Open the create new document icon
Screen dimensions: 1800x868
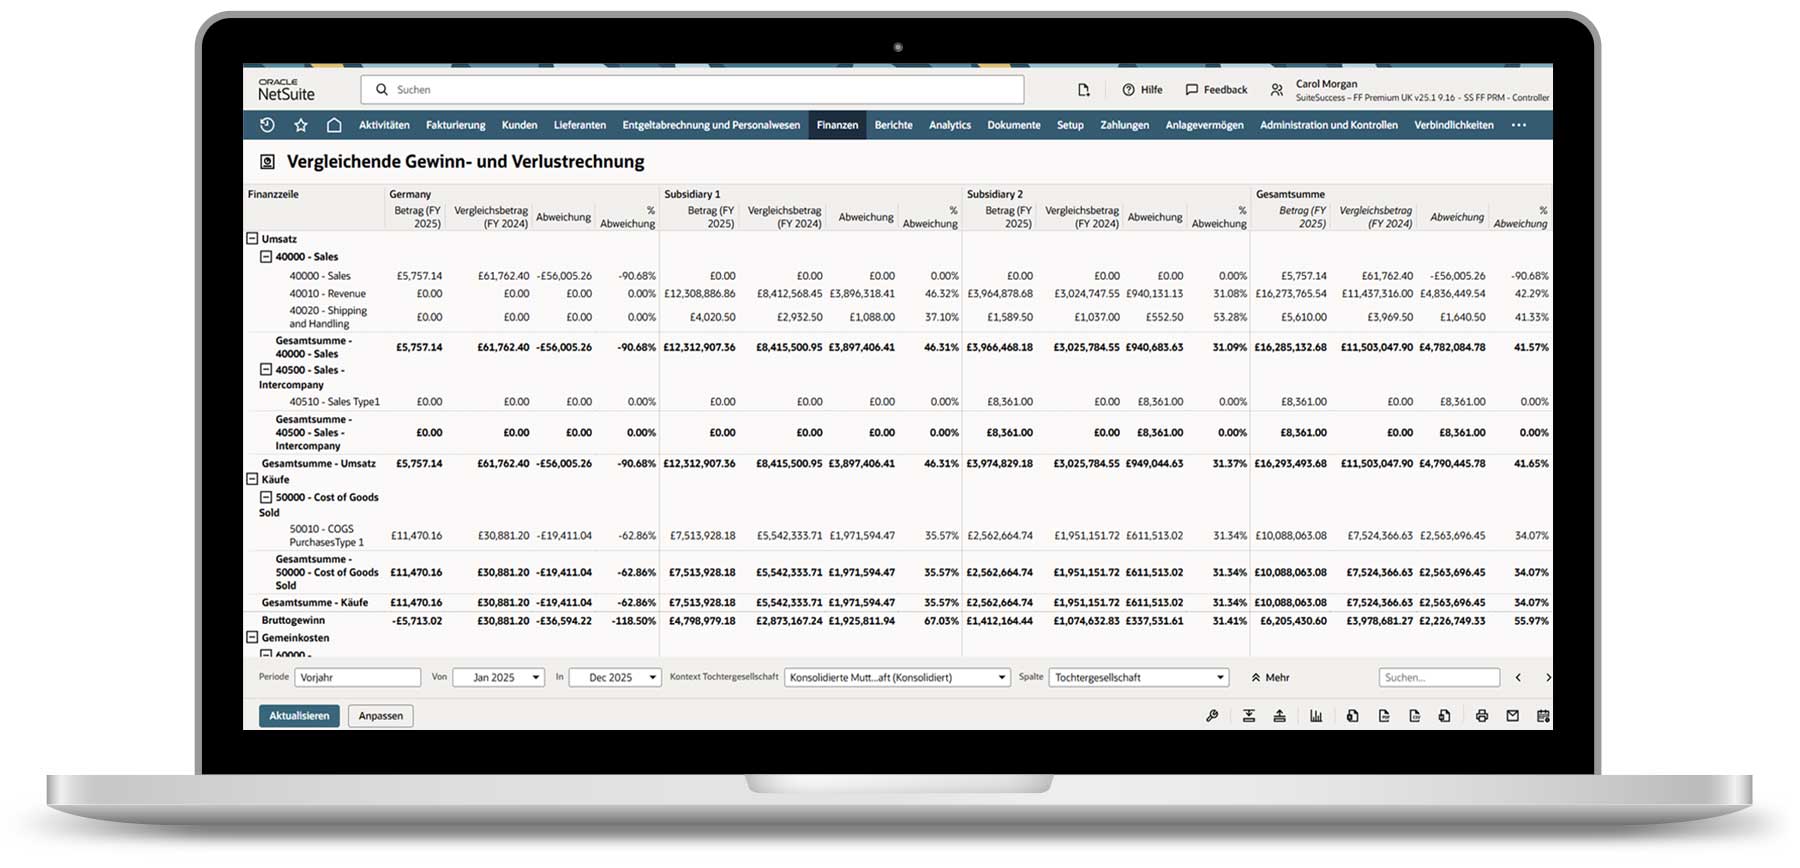[1084, 90]
